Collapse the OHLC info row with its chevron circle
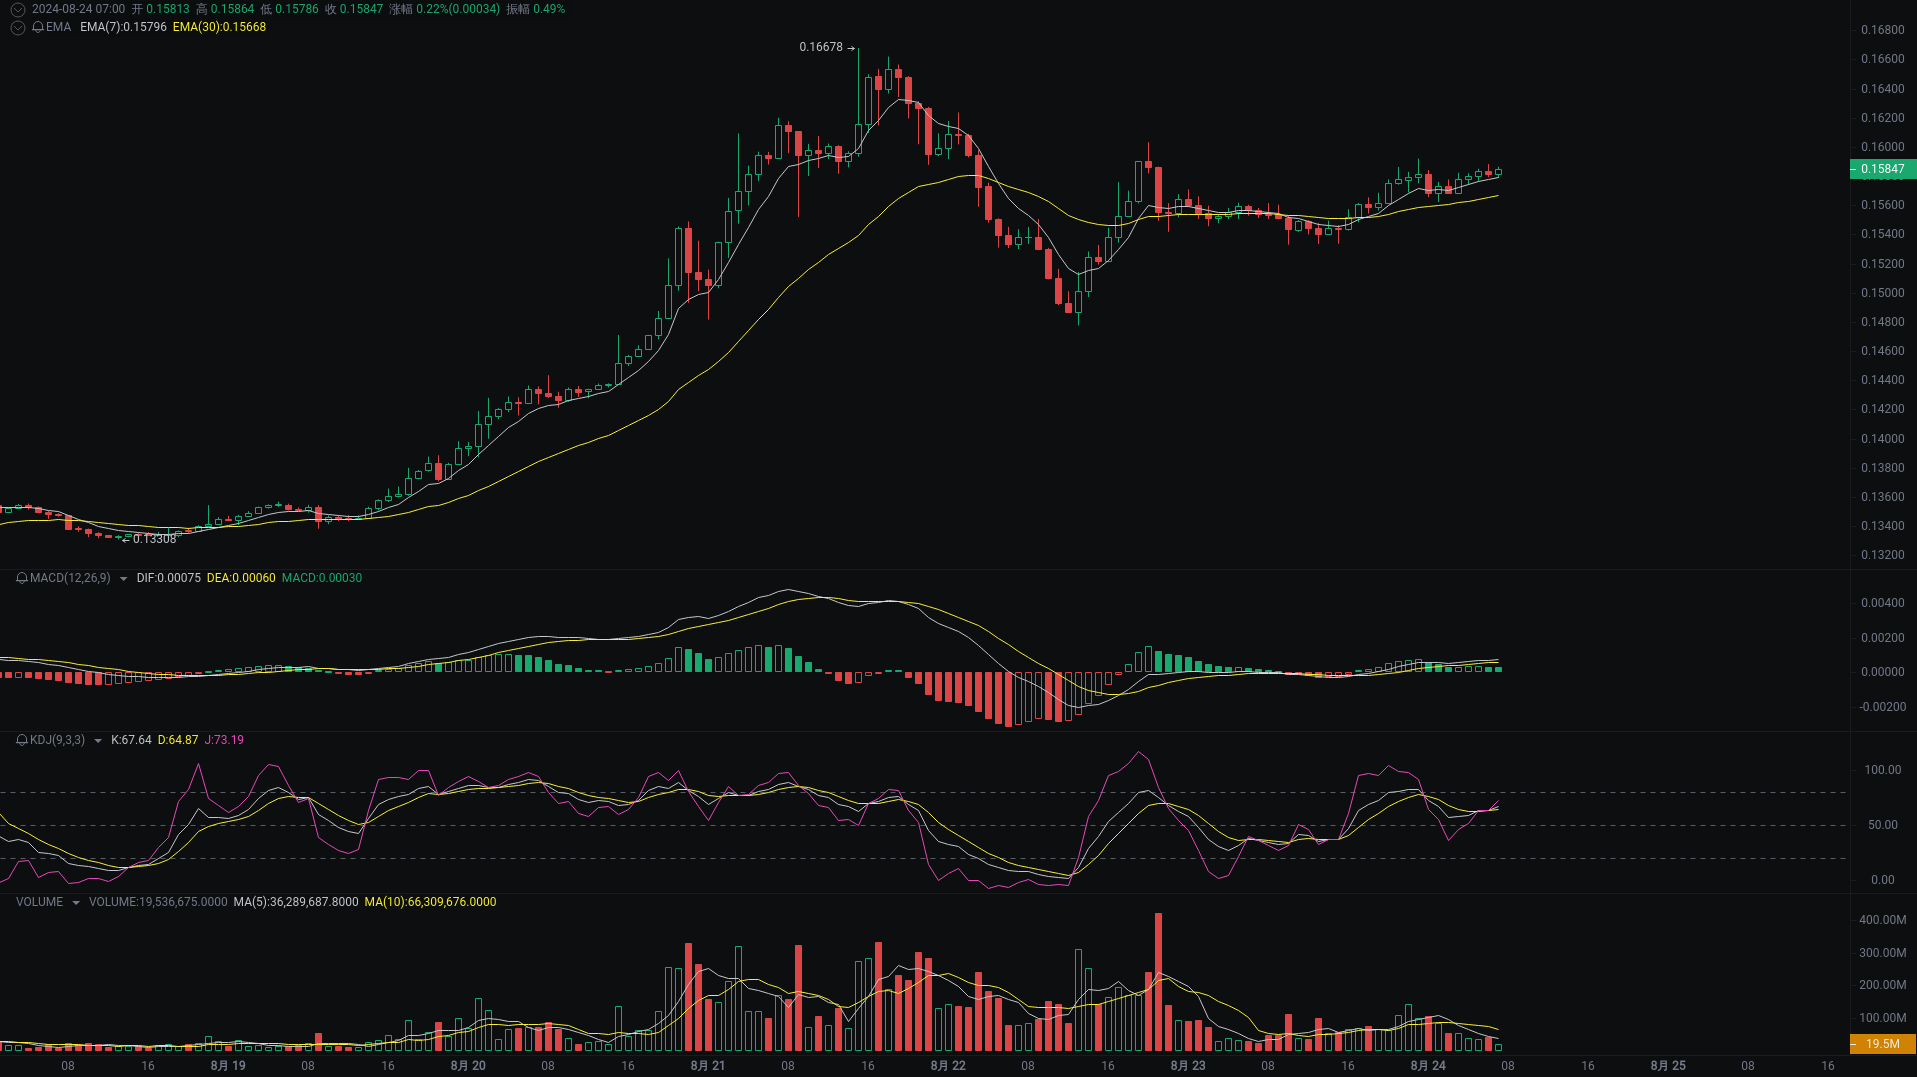 tap(17, 9)
